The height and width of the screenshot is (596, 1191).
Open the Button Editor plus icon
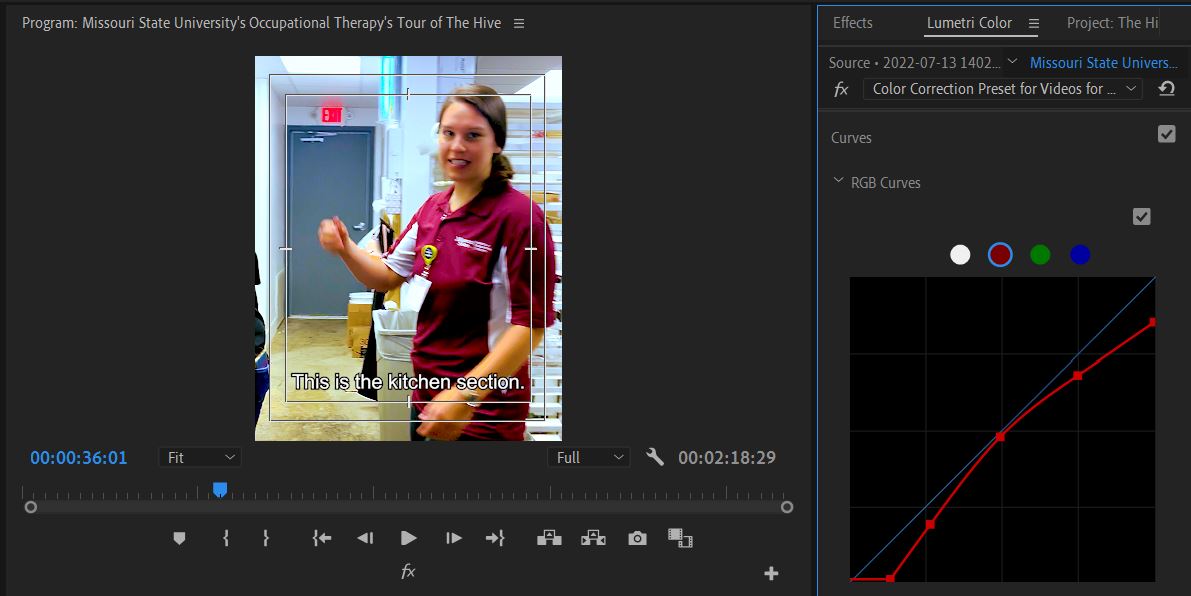(x=771, y=573)
